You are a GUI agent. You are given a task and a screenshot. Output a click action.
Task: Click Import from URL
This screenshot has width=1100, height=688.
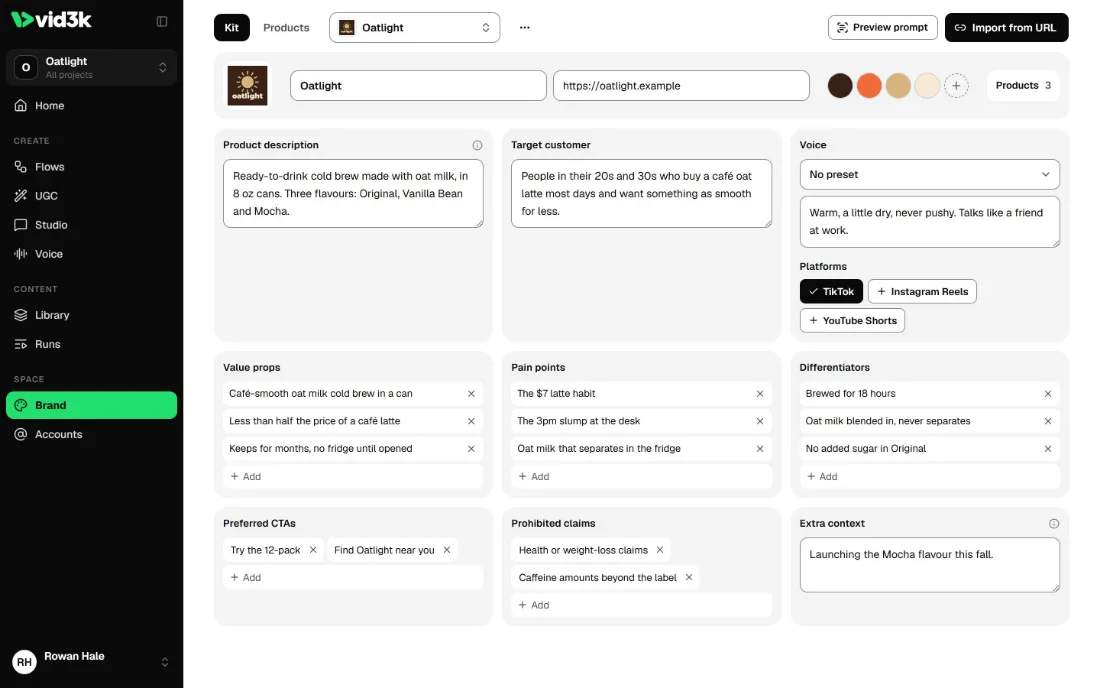tap(1007, 27)
